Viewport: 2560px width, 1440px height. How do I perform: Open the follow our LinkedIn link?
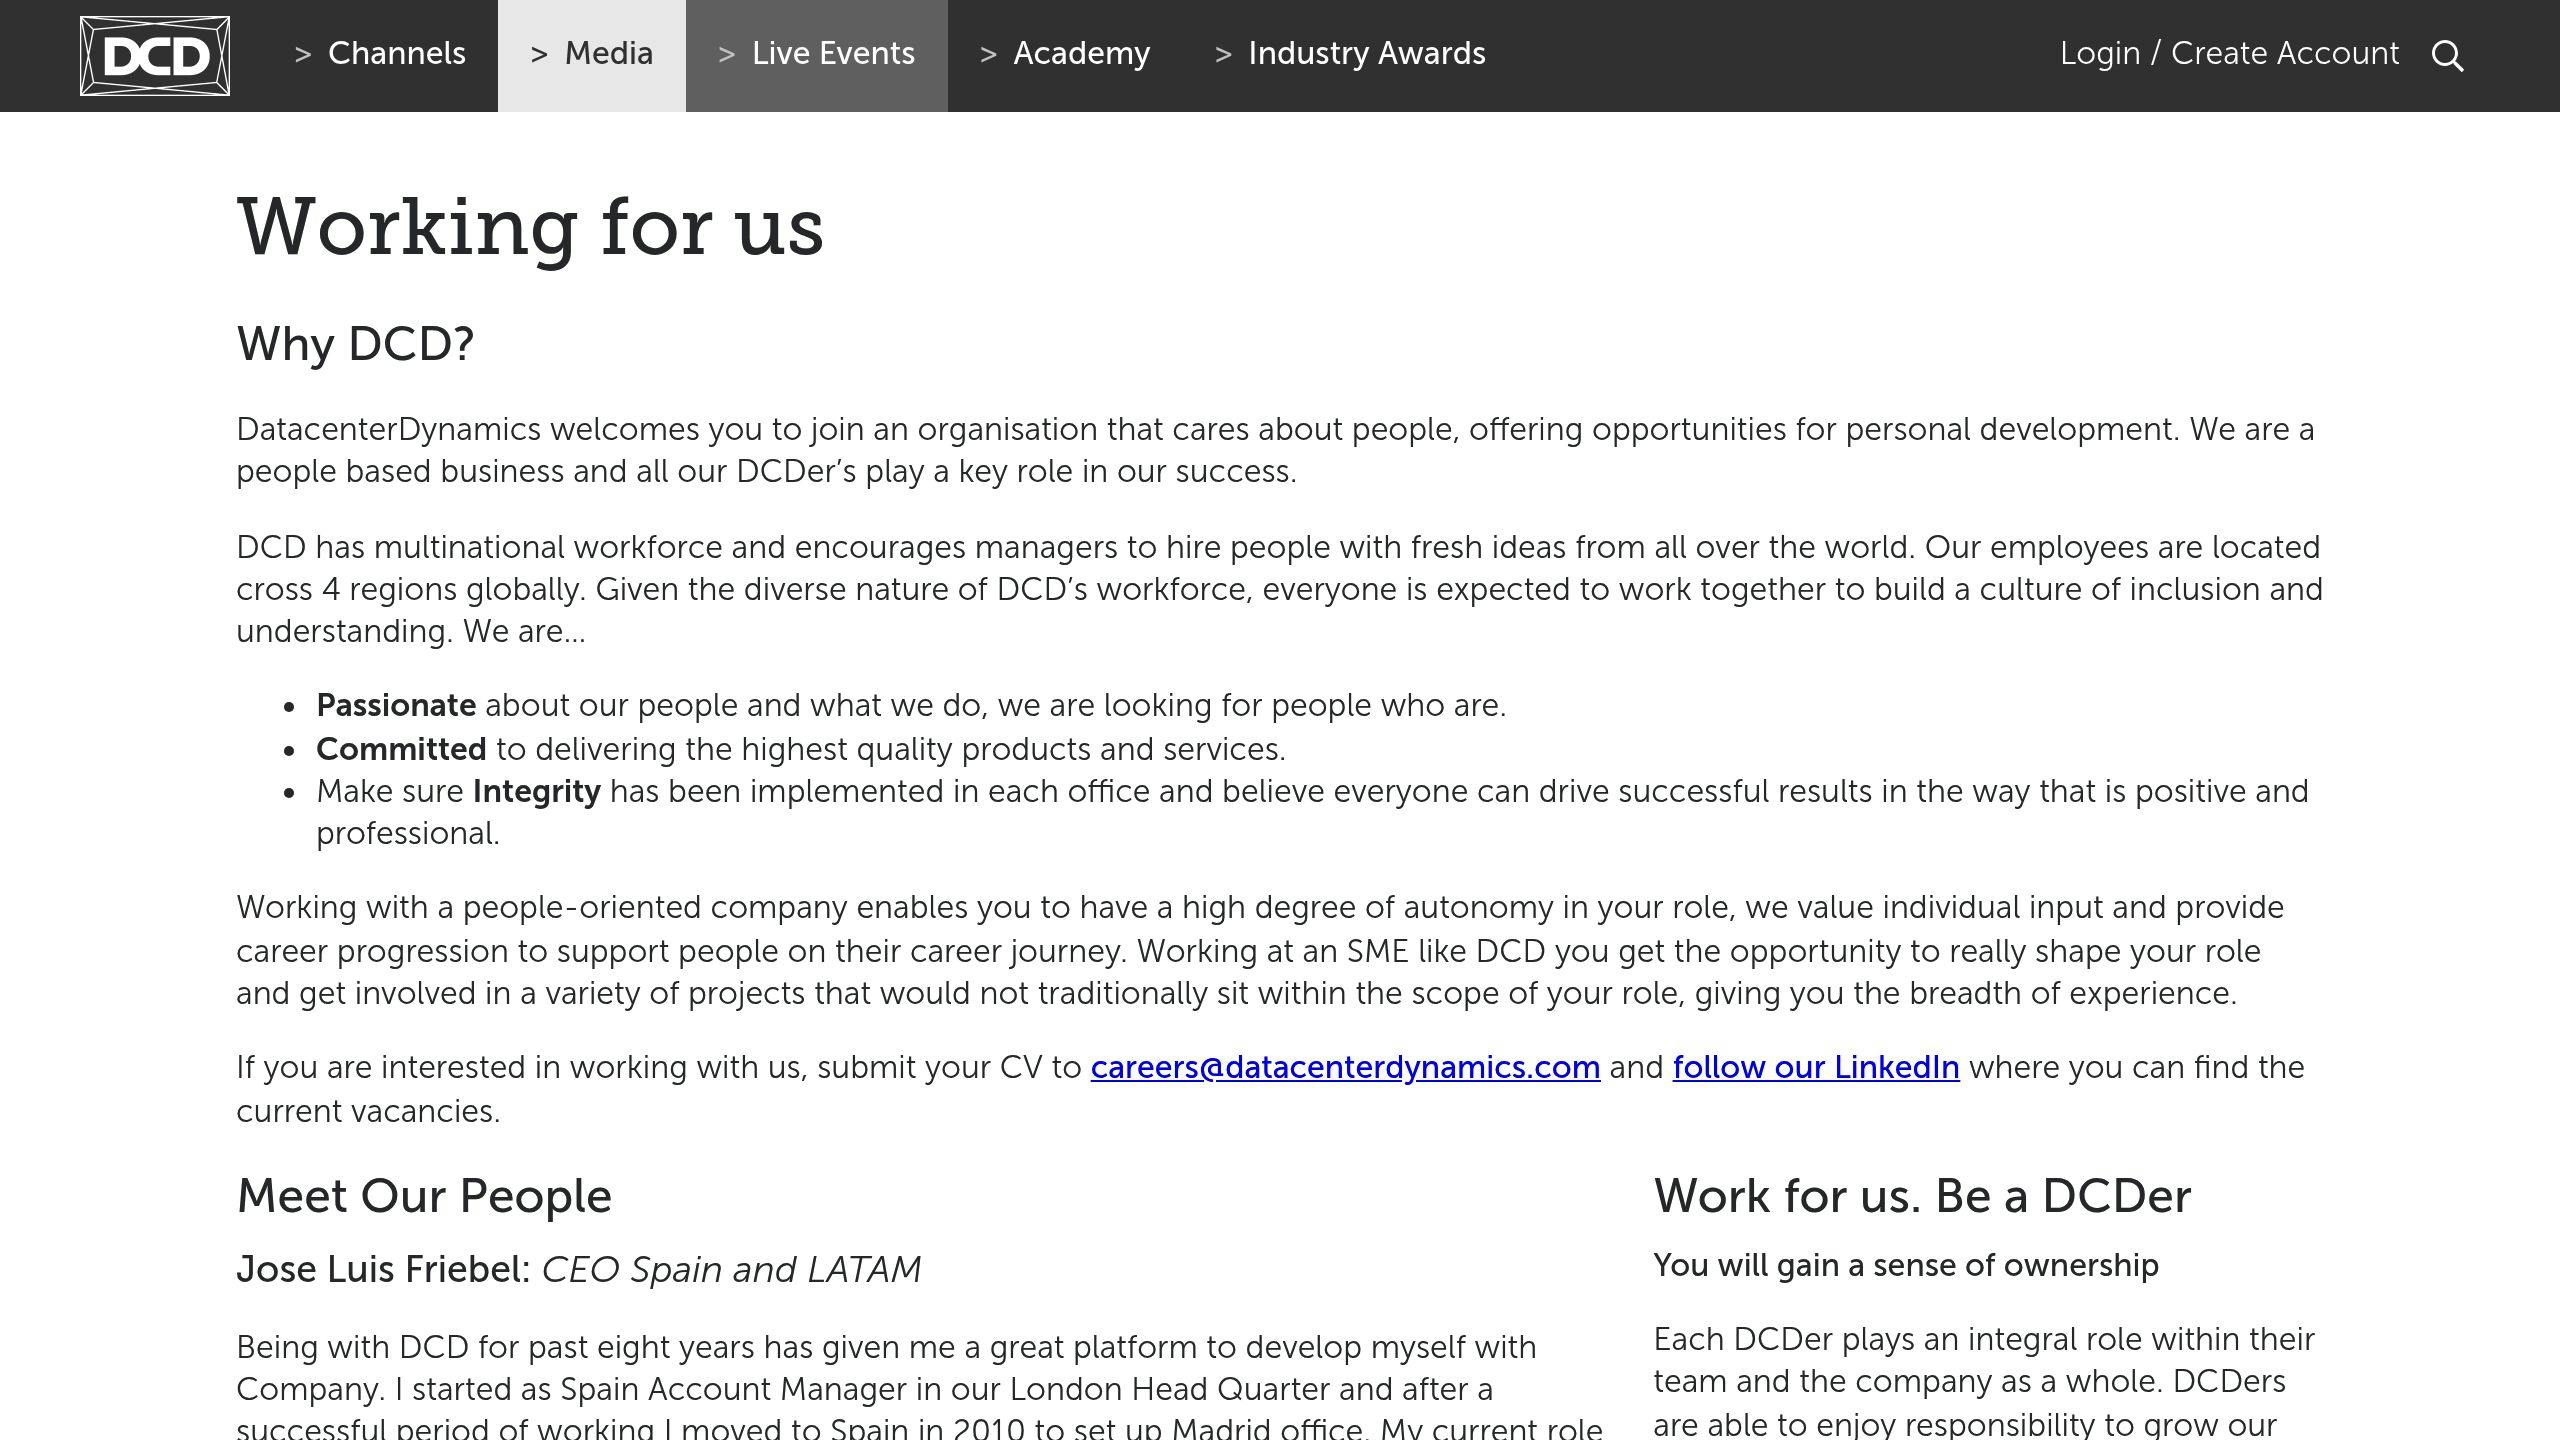(x=1815, y=1068)
